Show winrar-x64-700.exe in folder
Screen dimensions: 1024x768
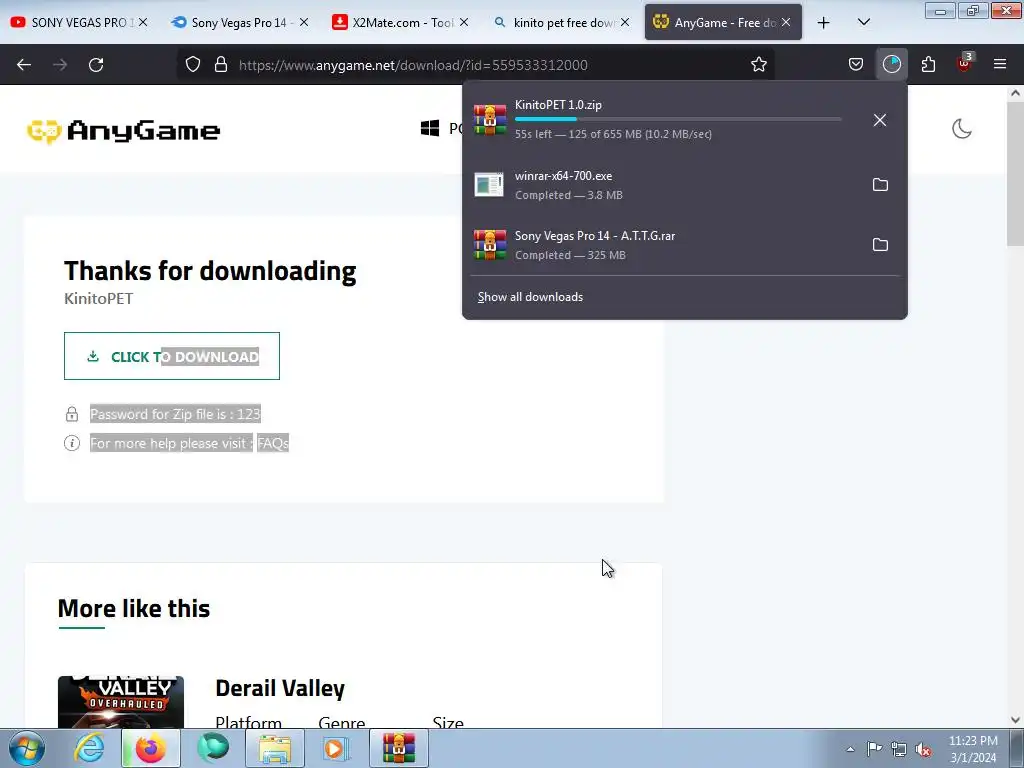coord(880,185)
